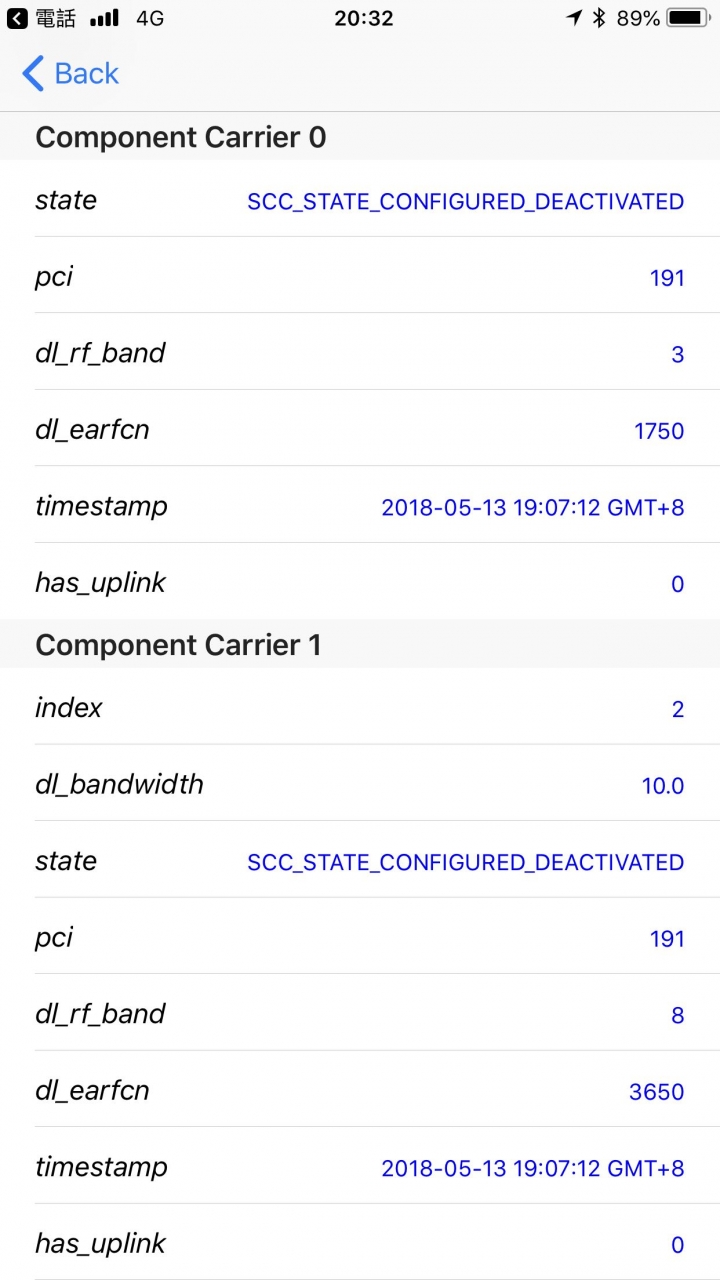The height and width of the screenshot is (1280, 720).
Task: Tap Carrier 0 has_uplink row
Action: pyautogui.click(x=360, y=583)
